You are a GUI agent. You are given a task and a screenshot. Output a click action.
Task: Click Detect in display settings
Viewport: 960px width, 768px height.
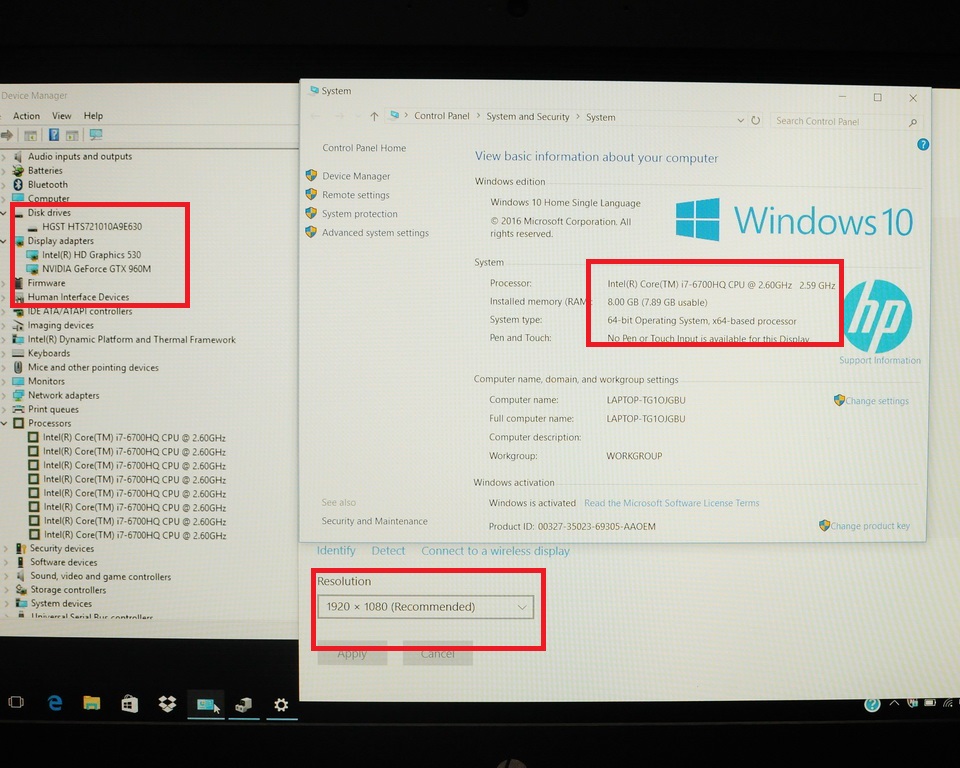[388, 551]
